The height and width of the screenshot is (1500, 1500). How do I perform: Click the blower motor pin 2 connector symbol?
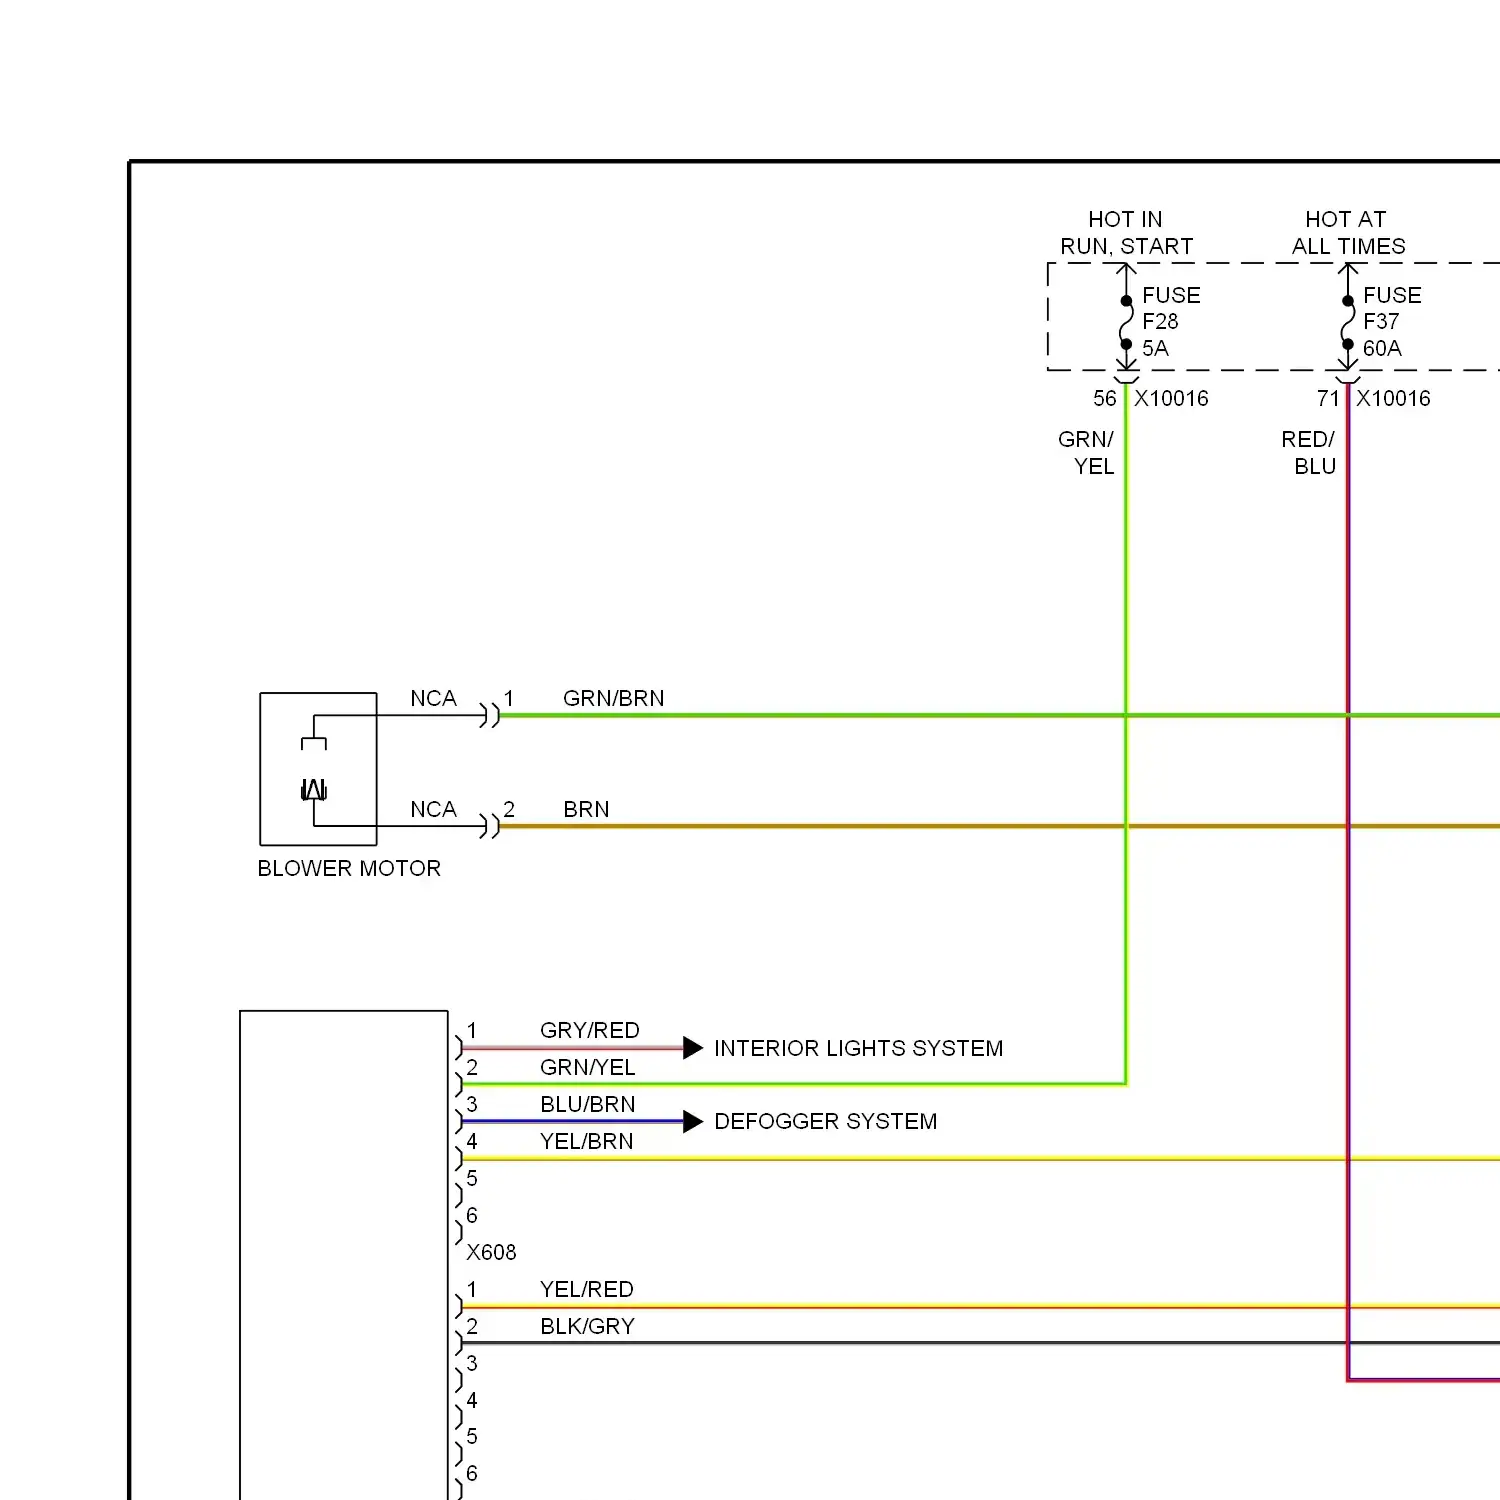point(489,826)
